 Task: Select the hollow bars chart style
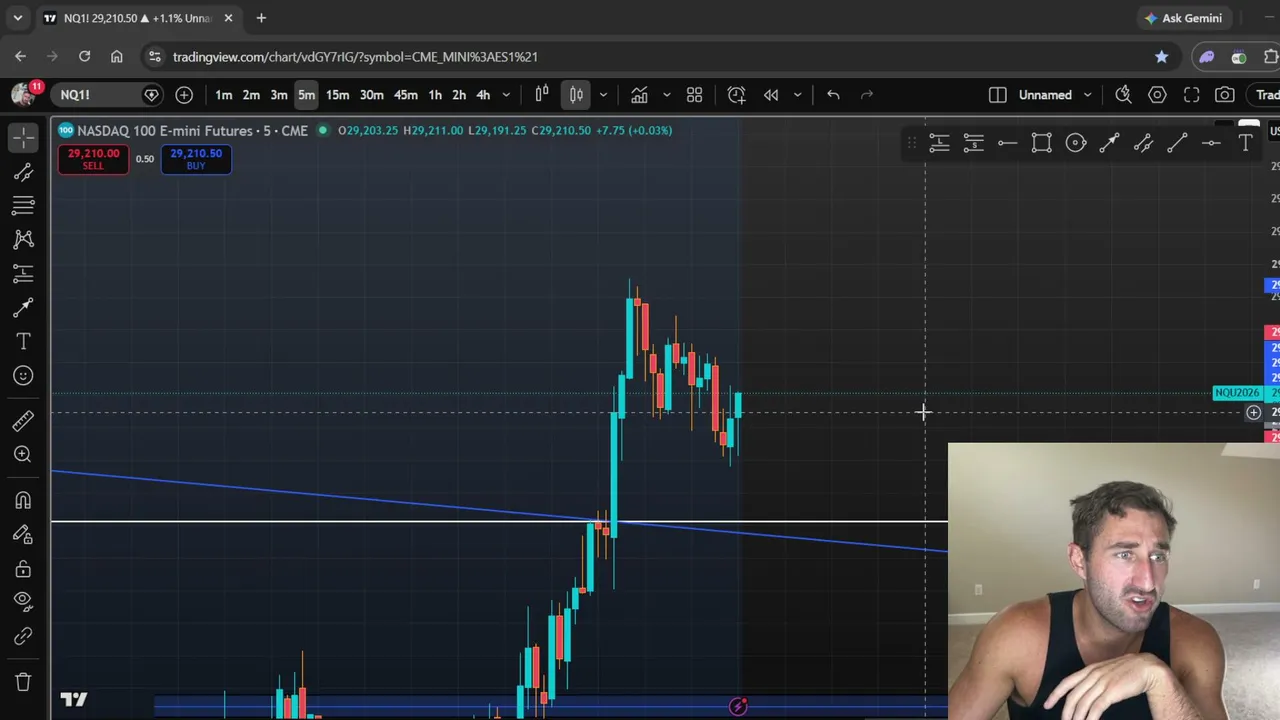point(542,95)
